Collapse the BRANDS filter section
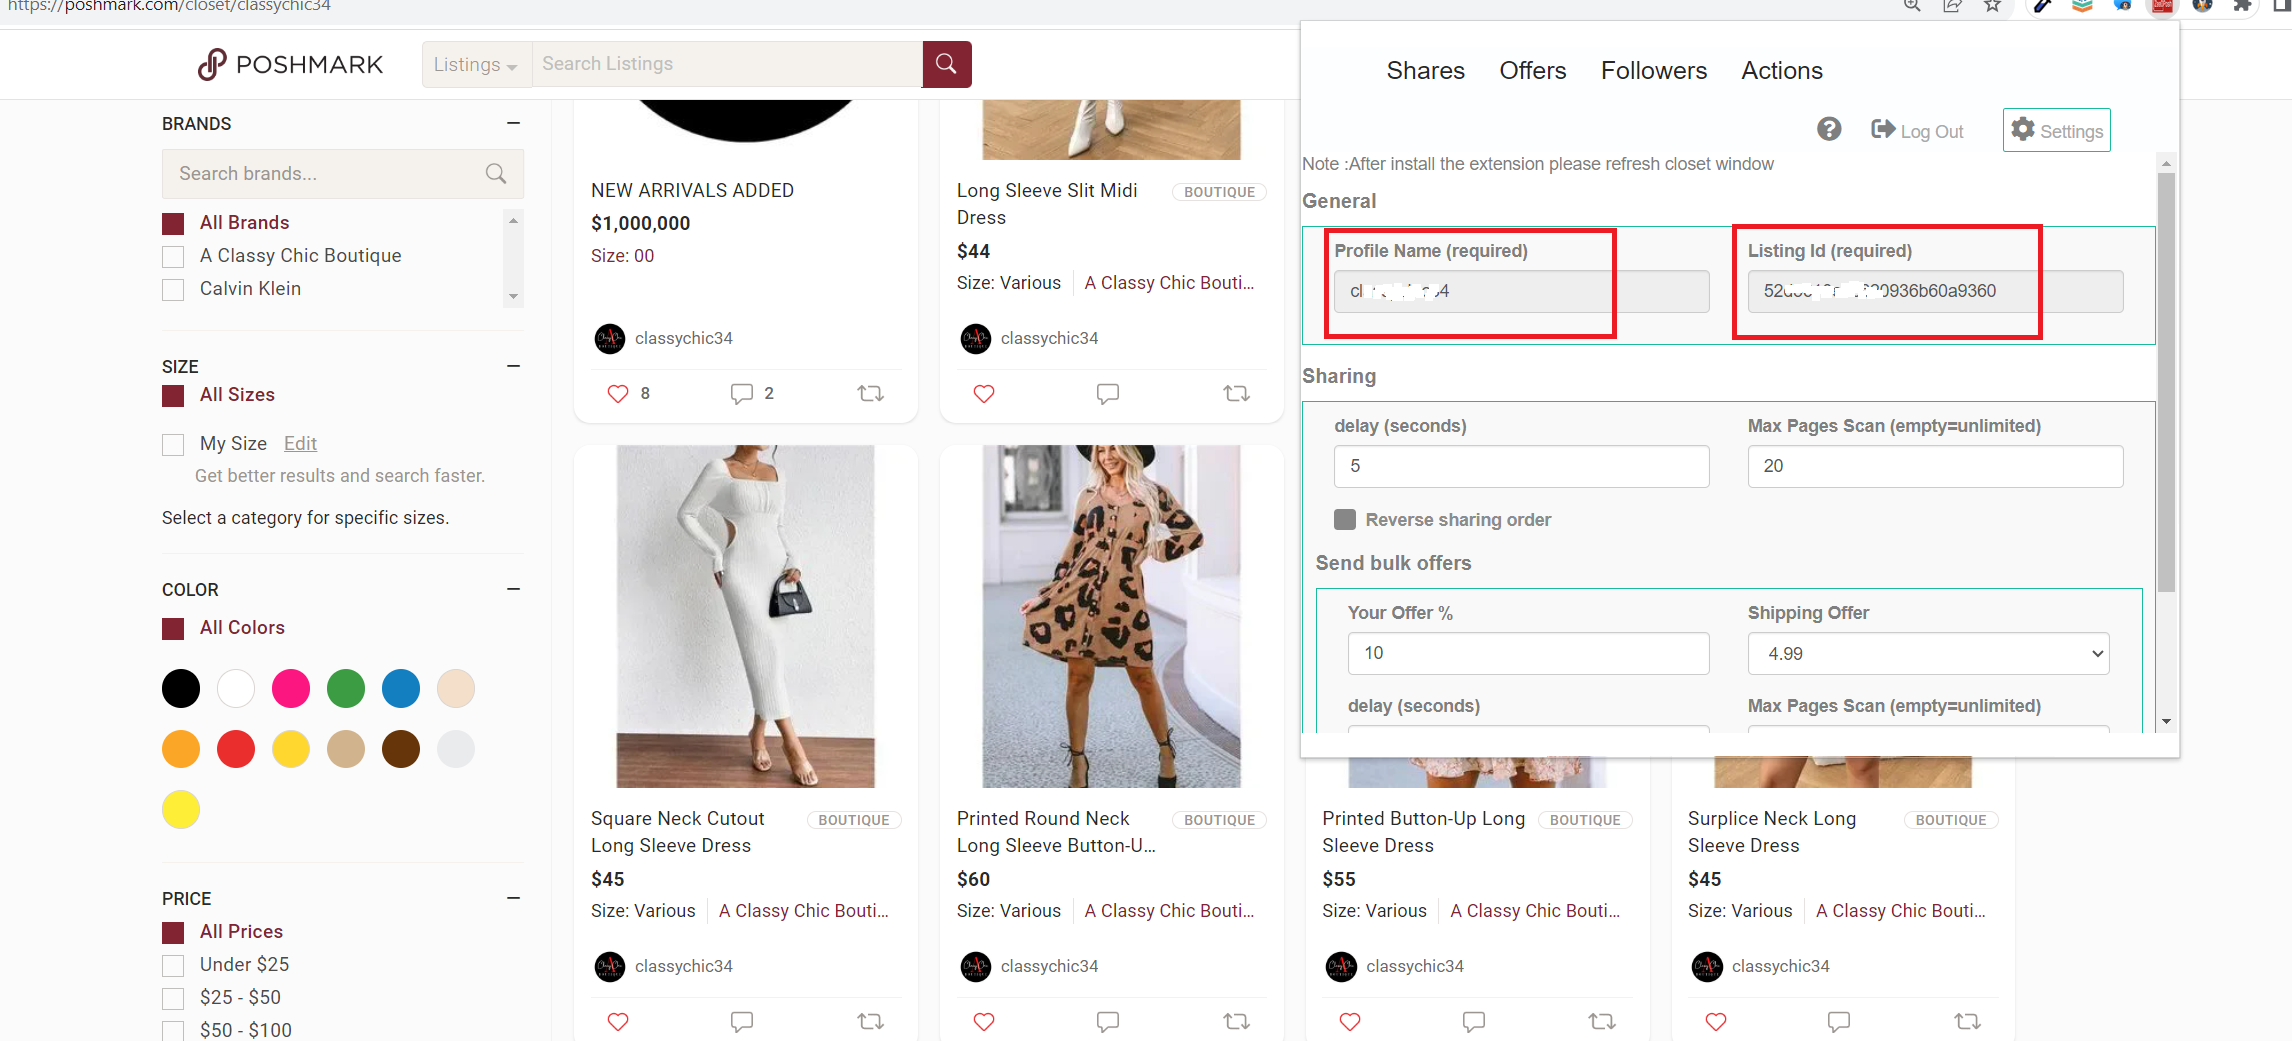2292x1041 pixels. [x=514, y=123]
